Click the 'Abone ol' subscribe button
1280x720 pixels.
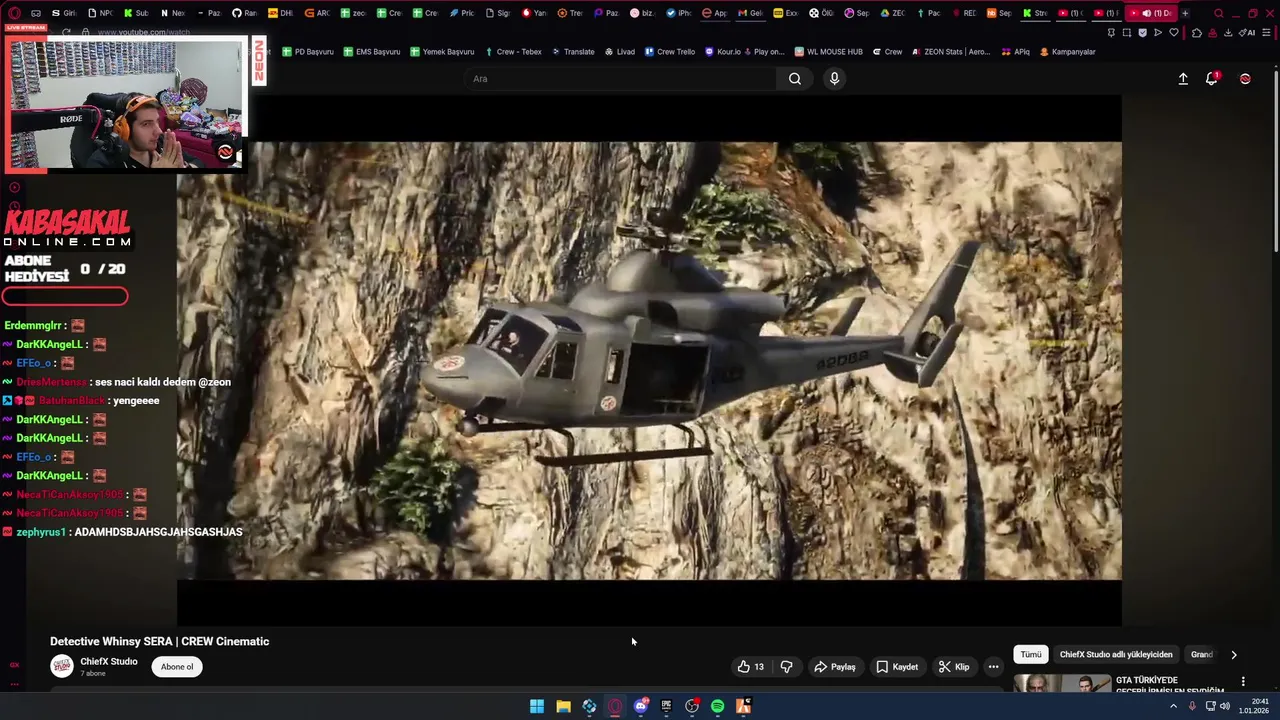177,667
